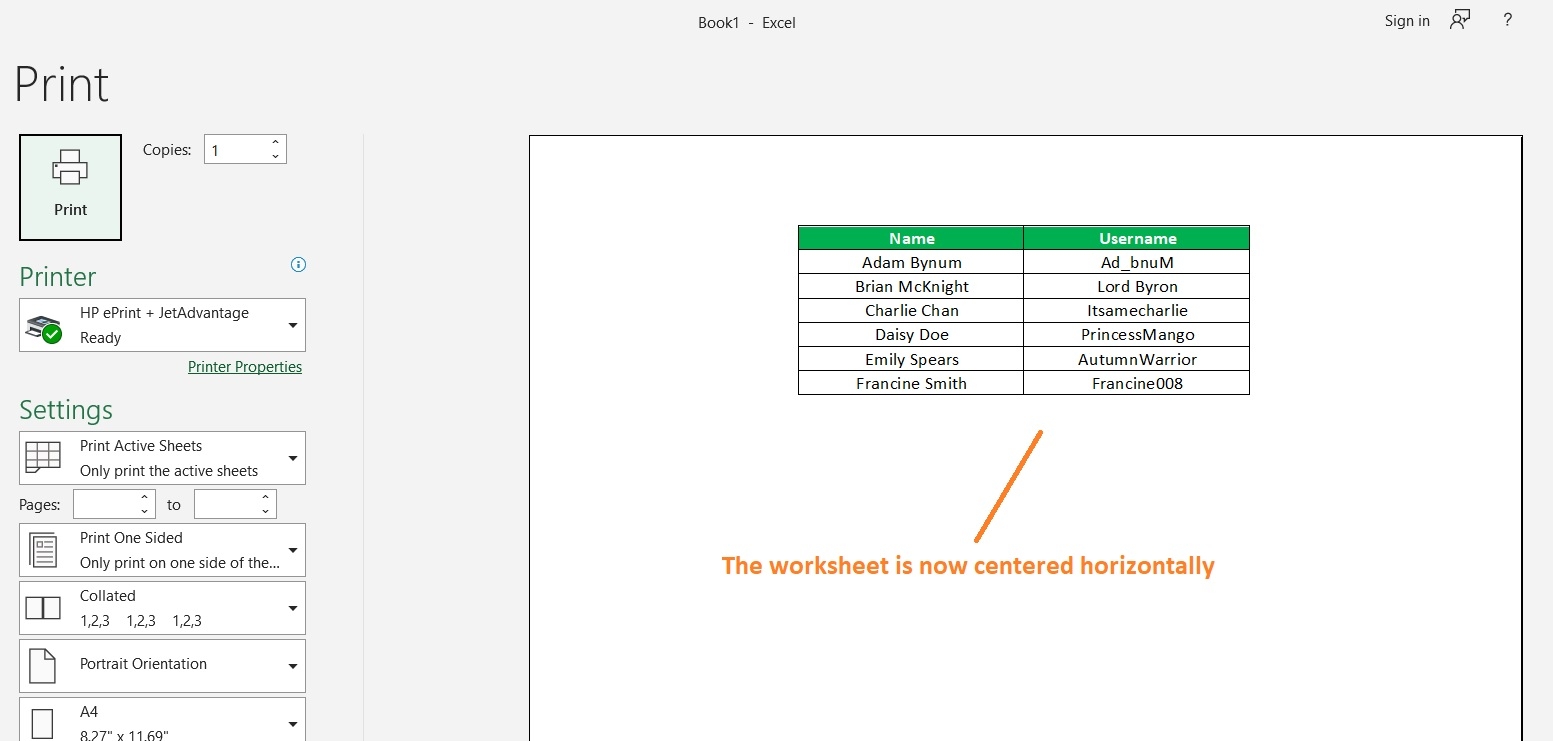Image resolution: width=1553 pixels, height=741 pixels.
Task: Click the large Print button icon
Action: [69, 168]
